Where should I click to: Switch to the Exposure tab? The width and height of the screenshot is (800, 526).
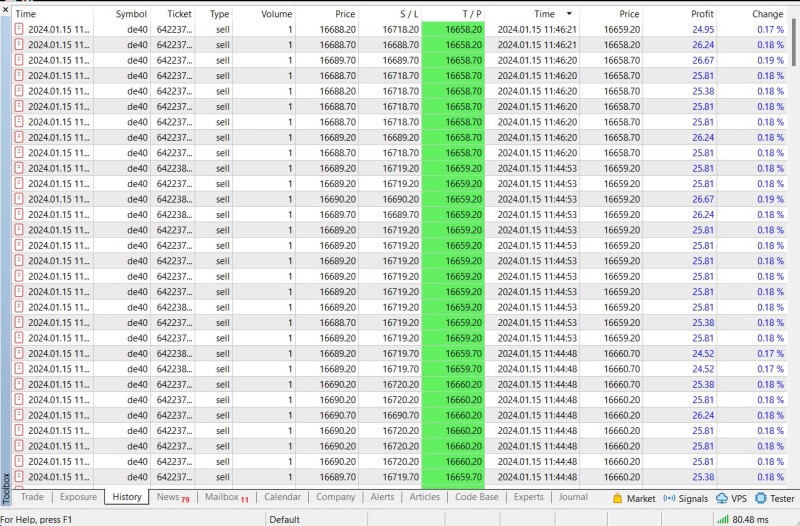click(78, 497)
